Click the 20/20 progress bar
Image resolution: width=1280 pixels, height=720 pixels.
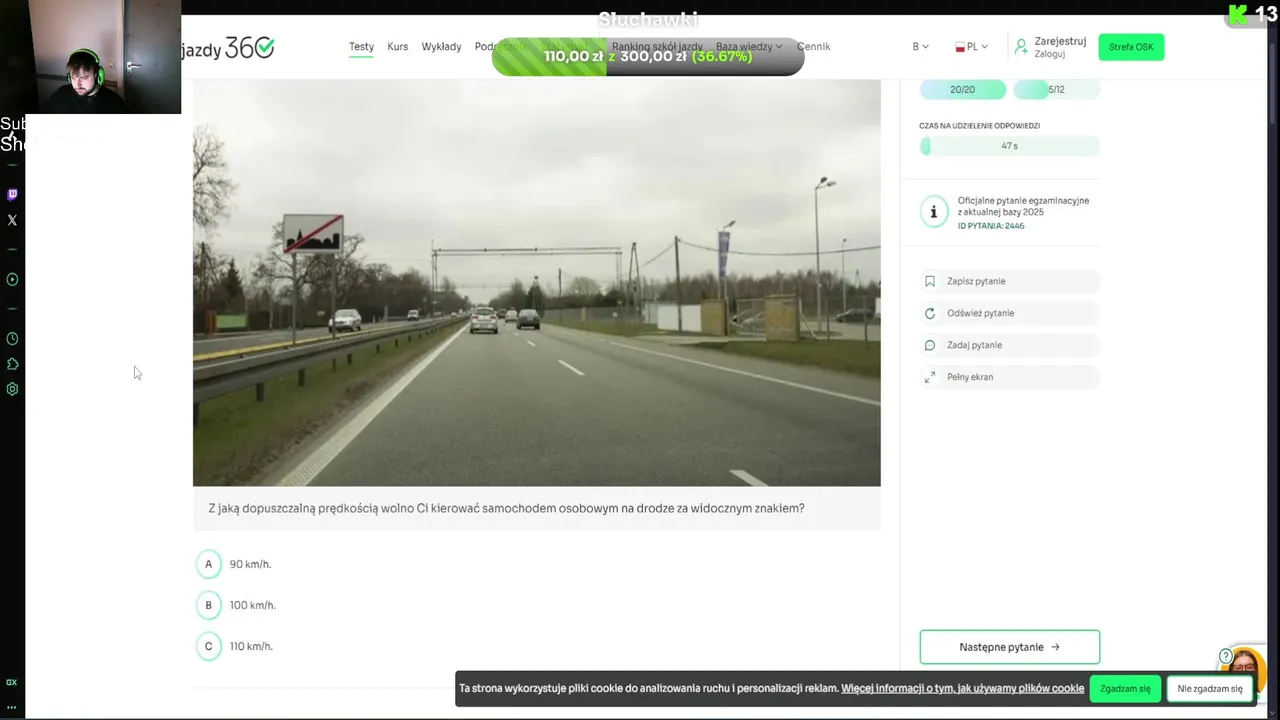[962, 89]
